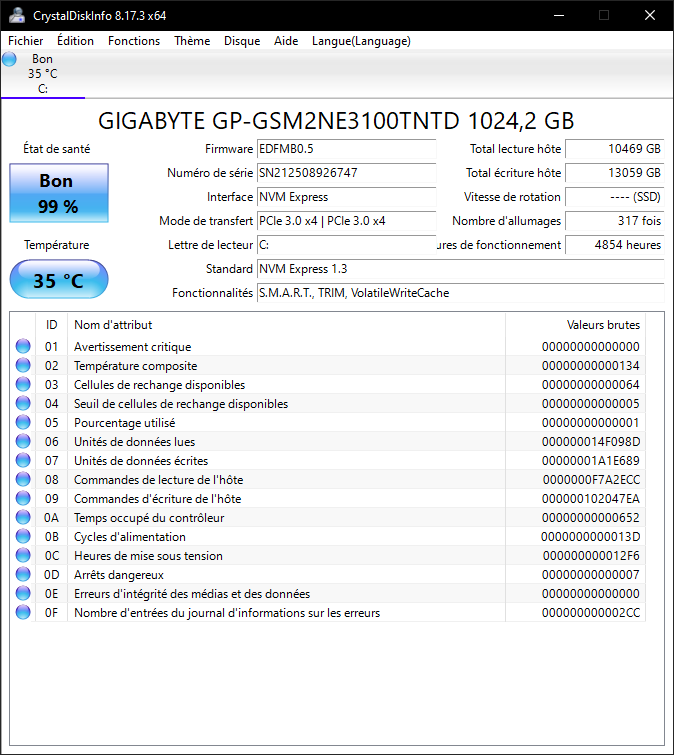Click the serial number field SN212508926747
This screenshot has width=674, height=755.
[x=347, y=173]
